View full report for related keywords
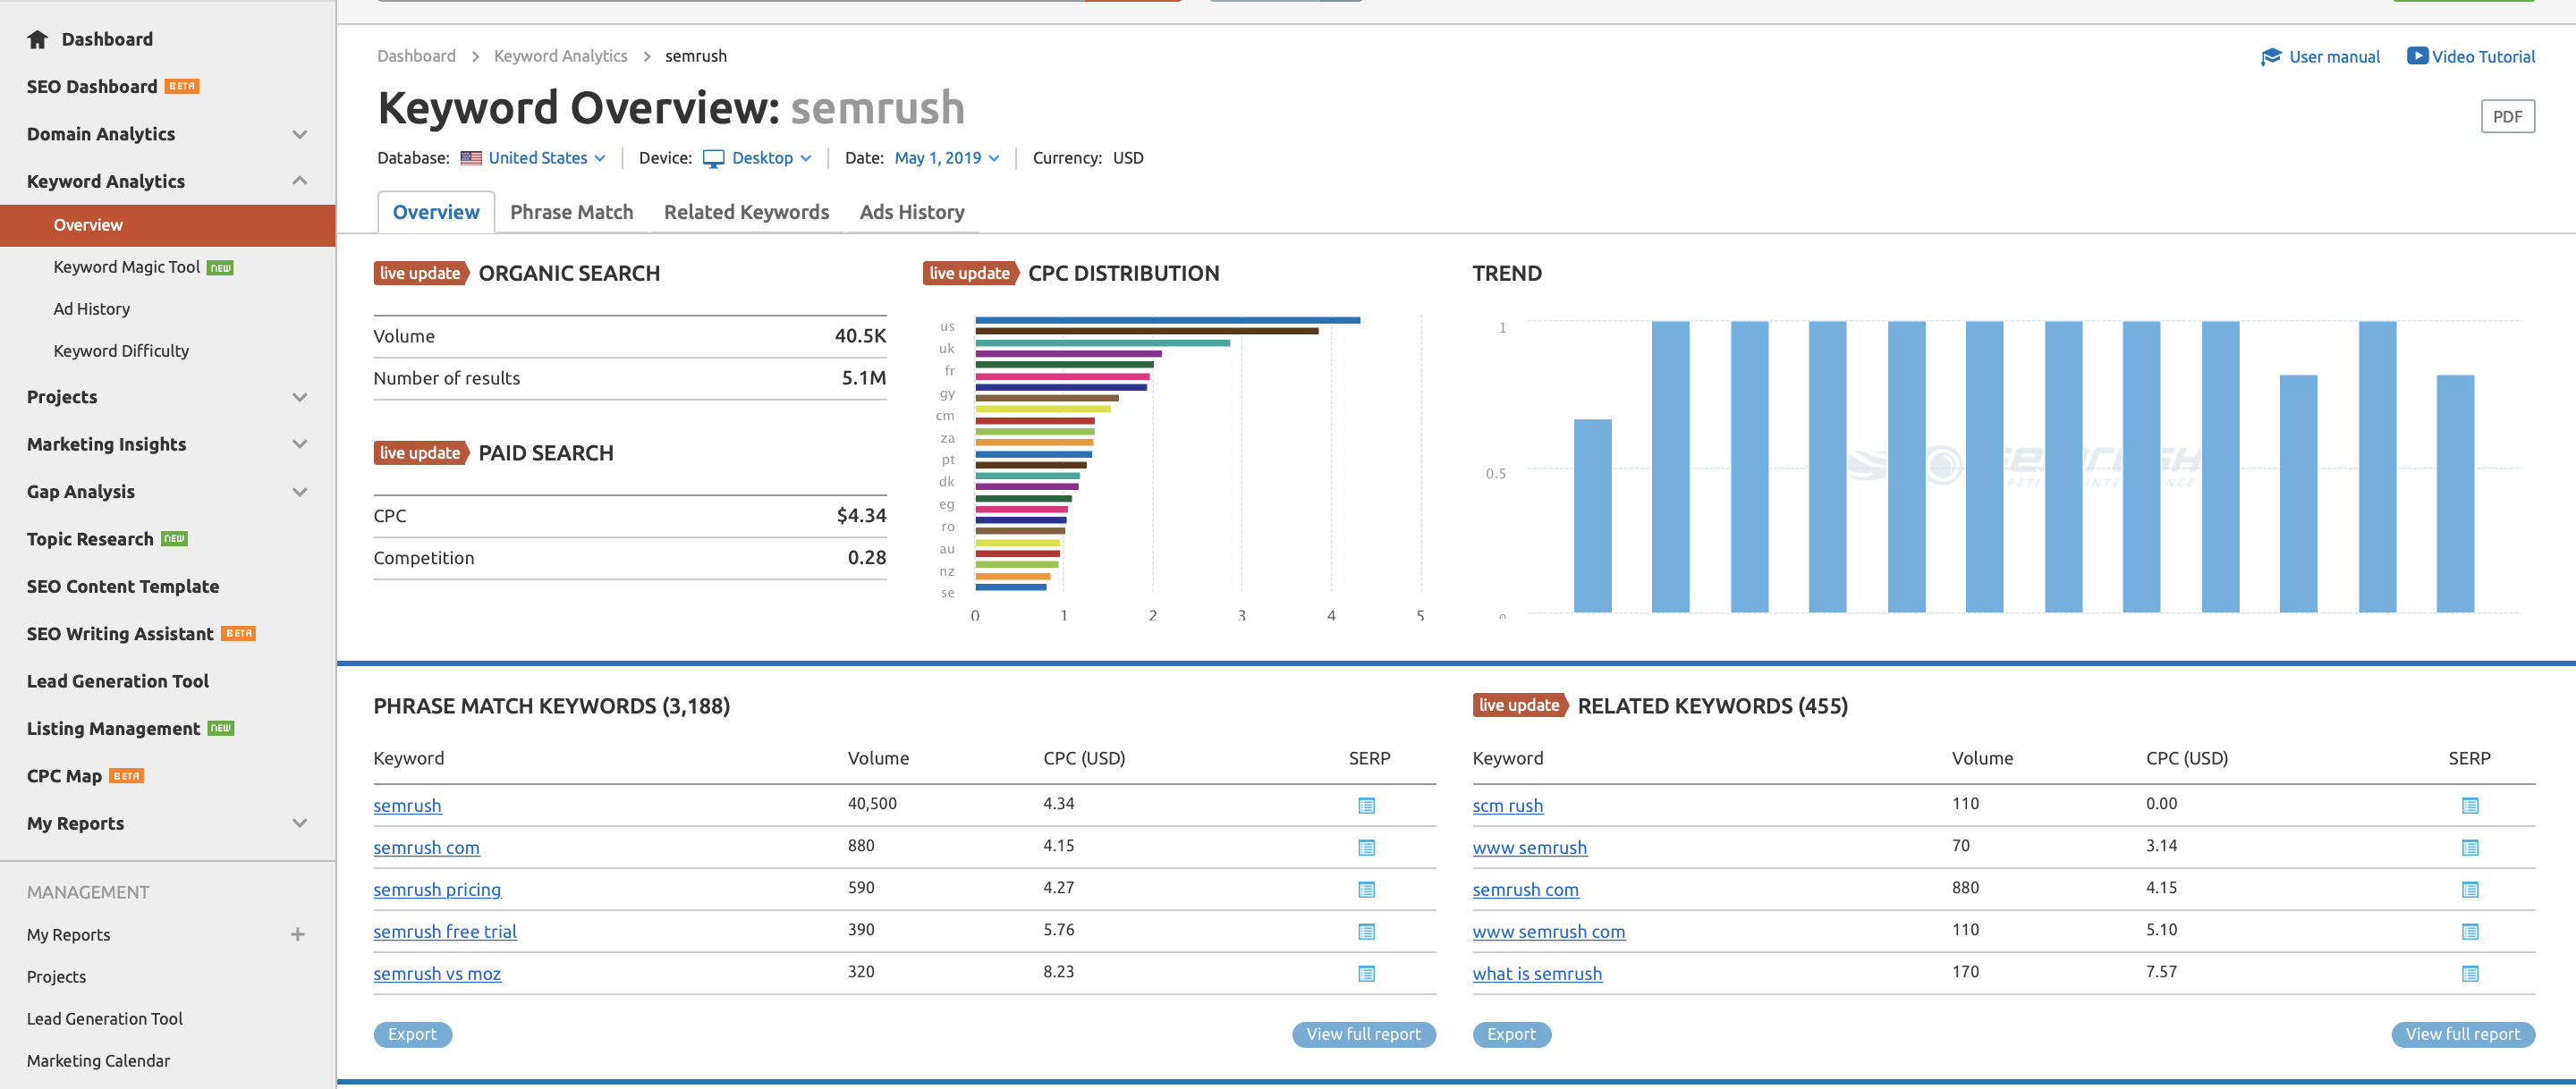Image resolution: width=2576 pixels, height=1089 pixels. coord(2462,1034)
